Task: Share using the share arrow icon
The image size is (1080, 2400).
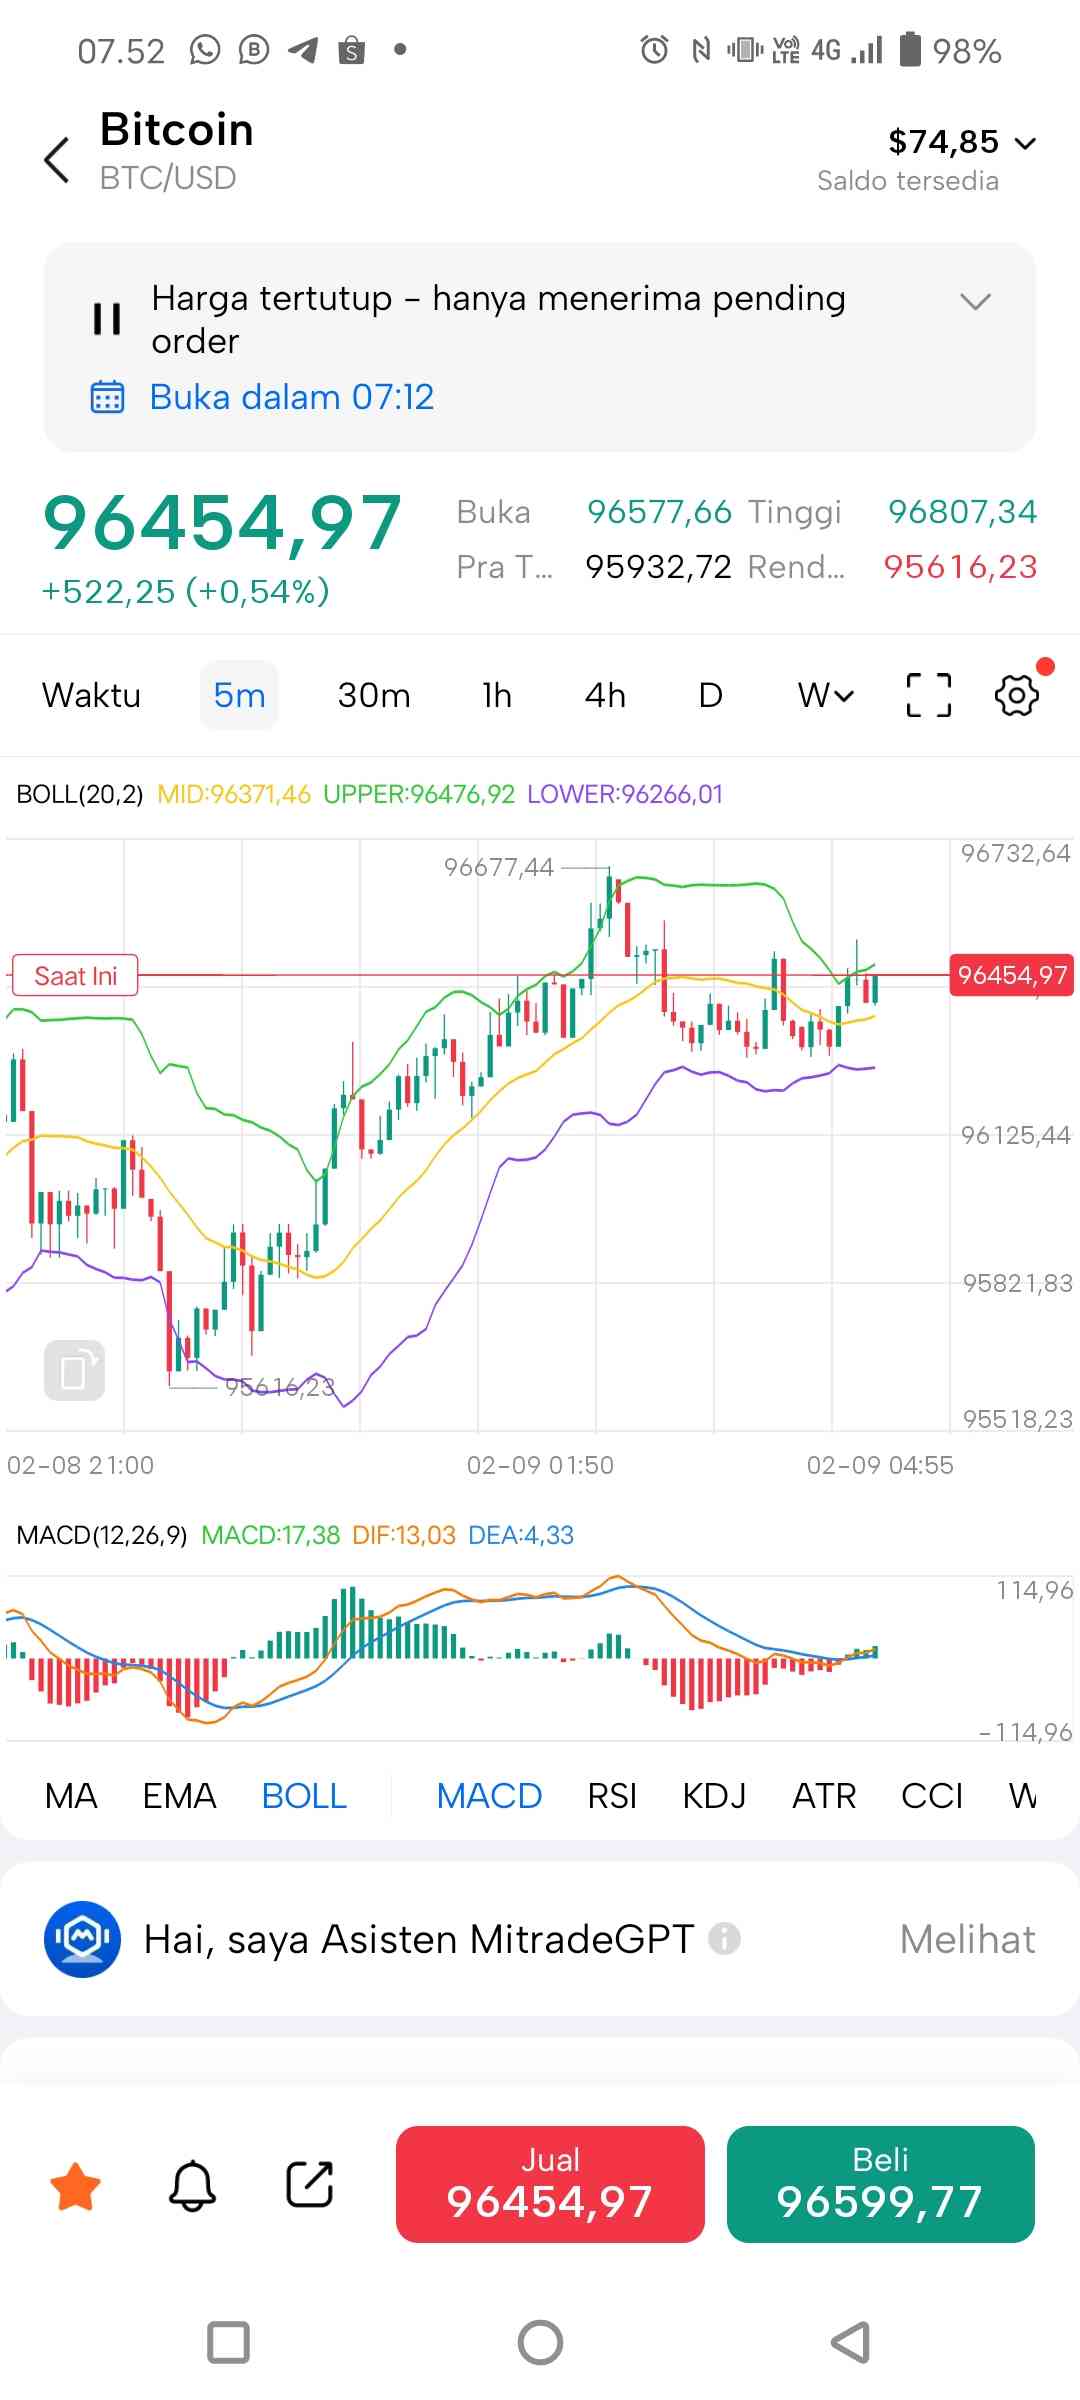Action: tap(310, 2184)
